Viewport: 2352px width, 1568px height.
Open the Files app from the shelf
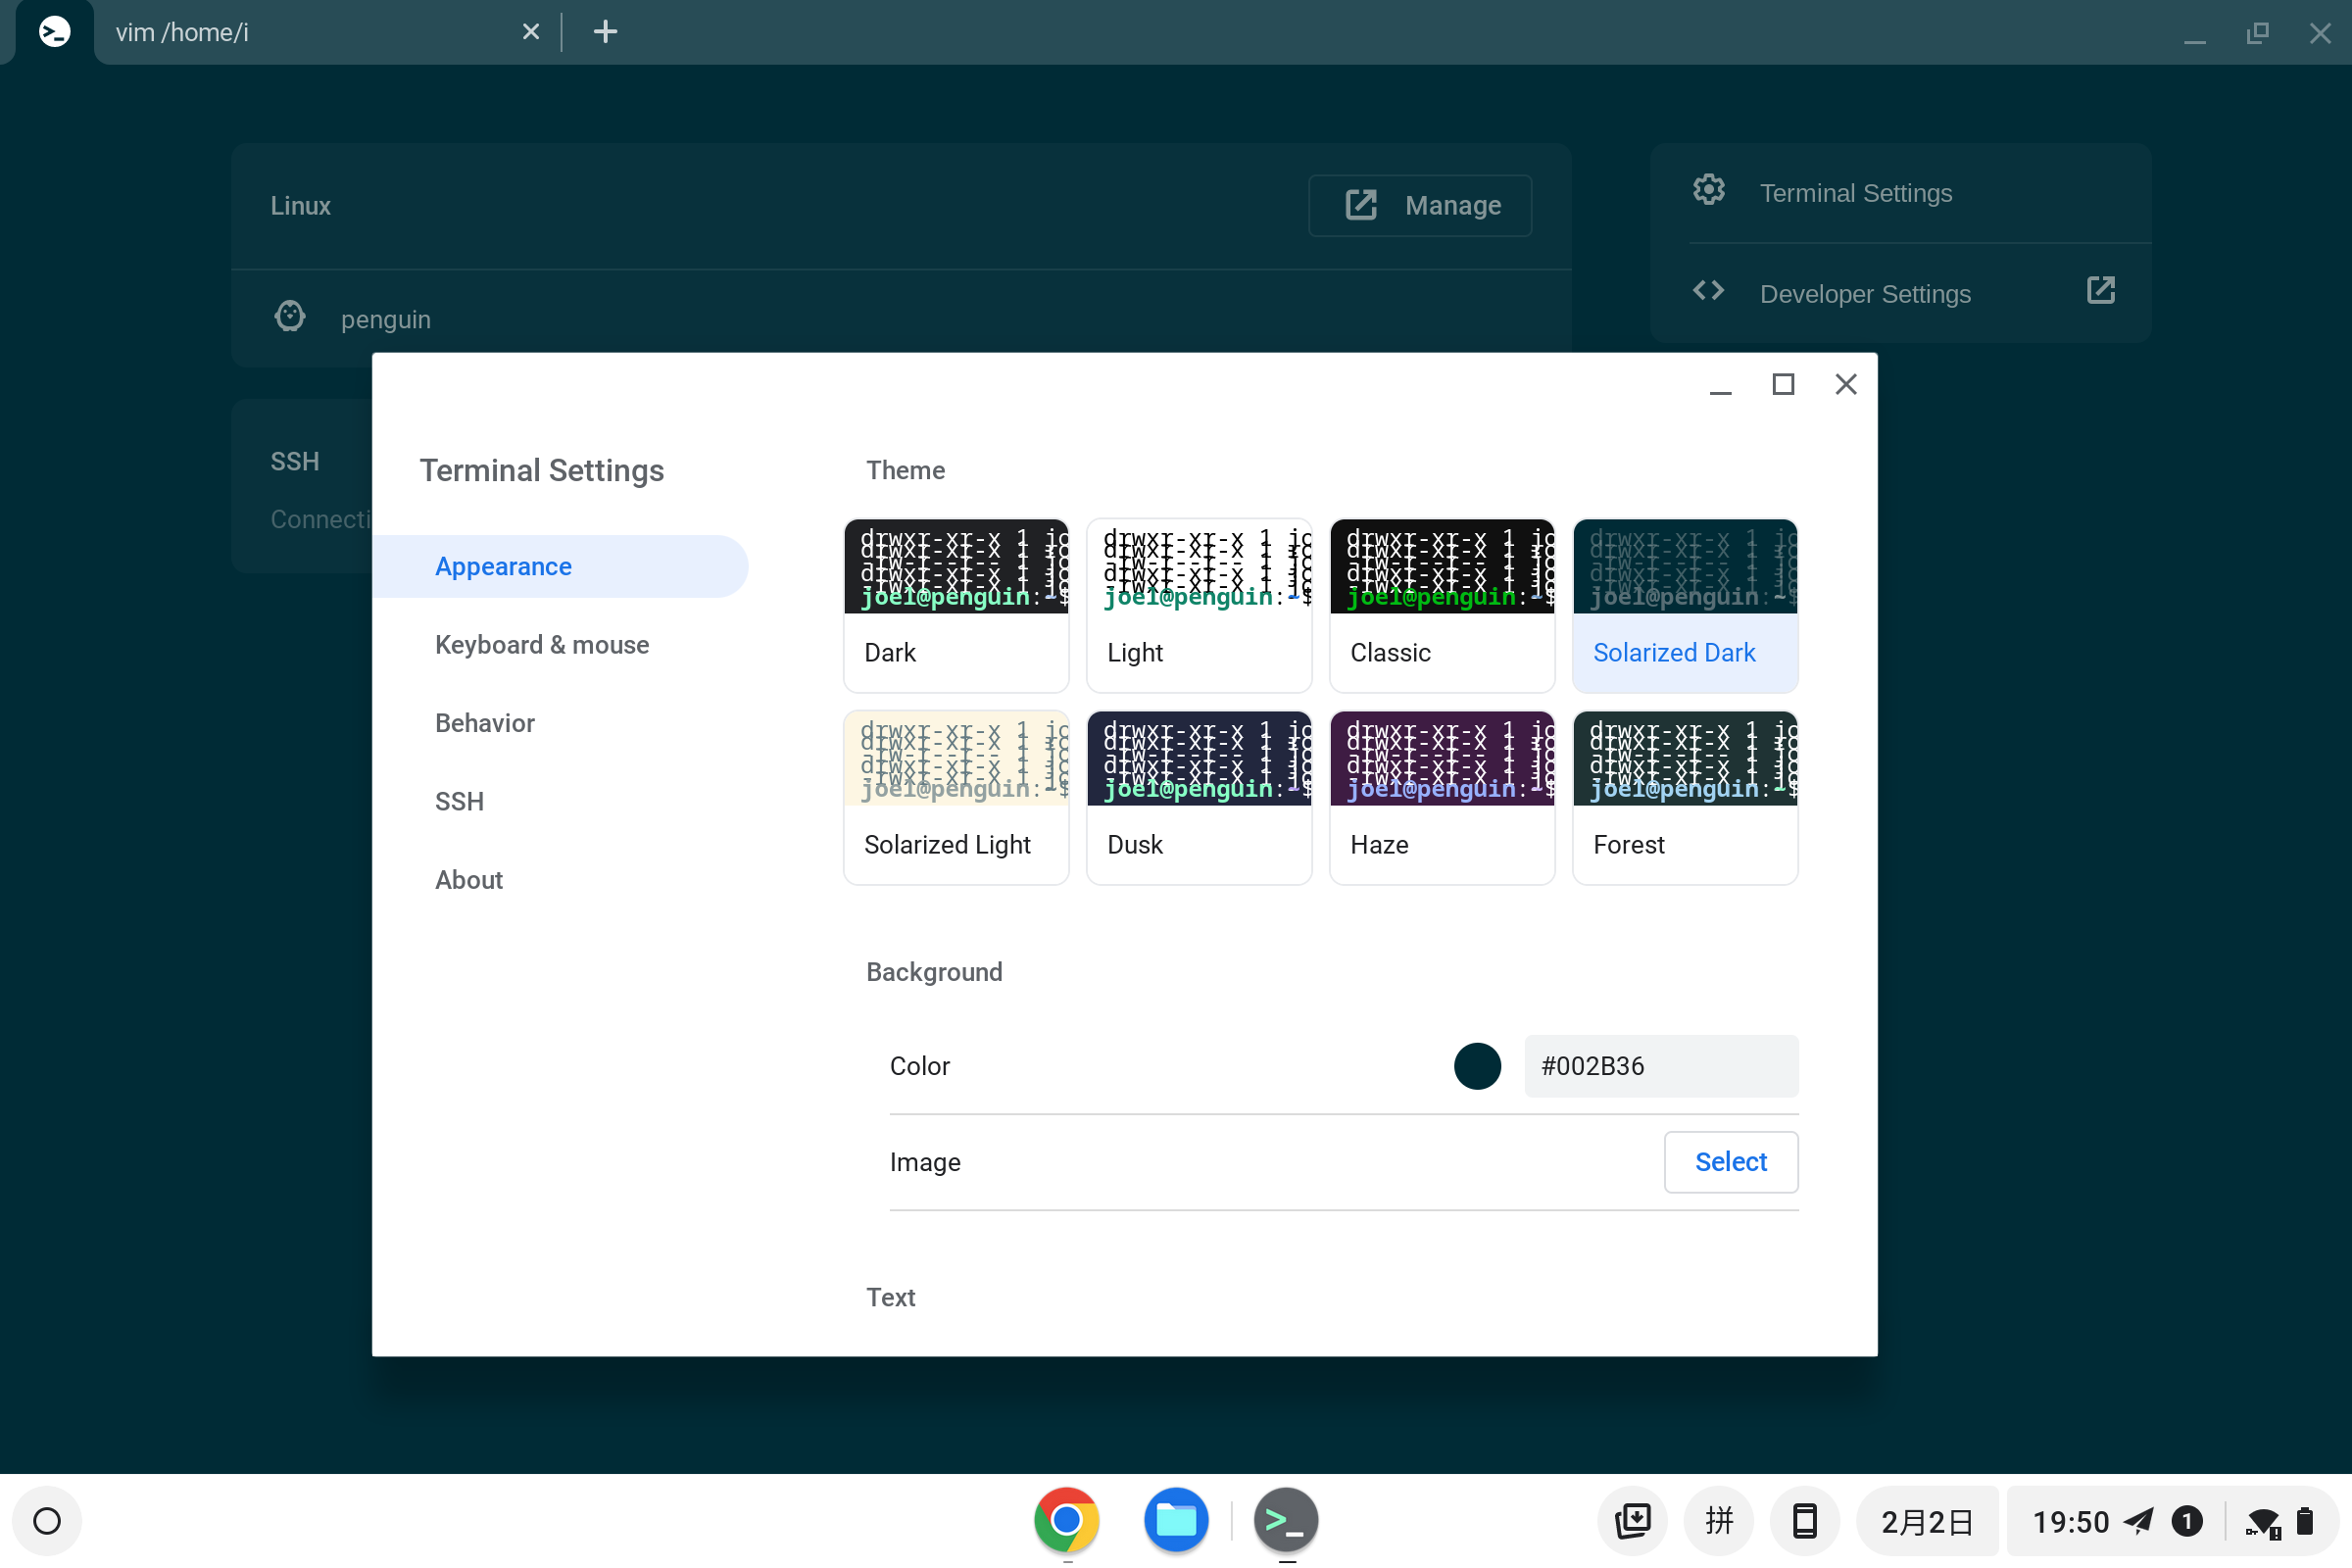pos(1175,1519)
